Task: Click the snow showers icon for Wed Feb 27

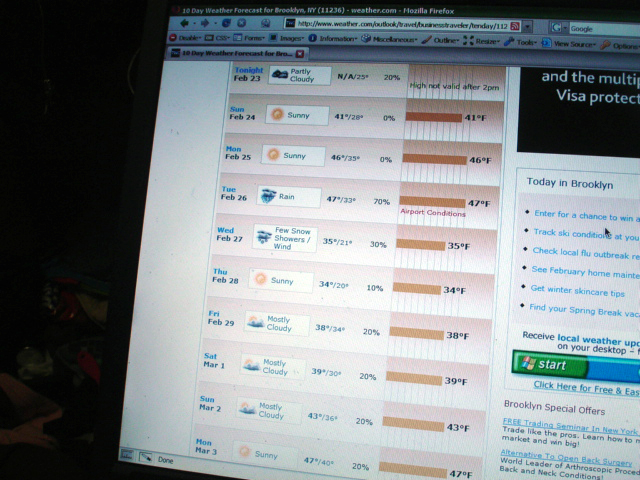Action: [263, 238]
